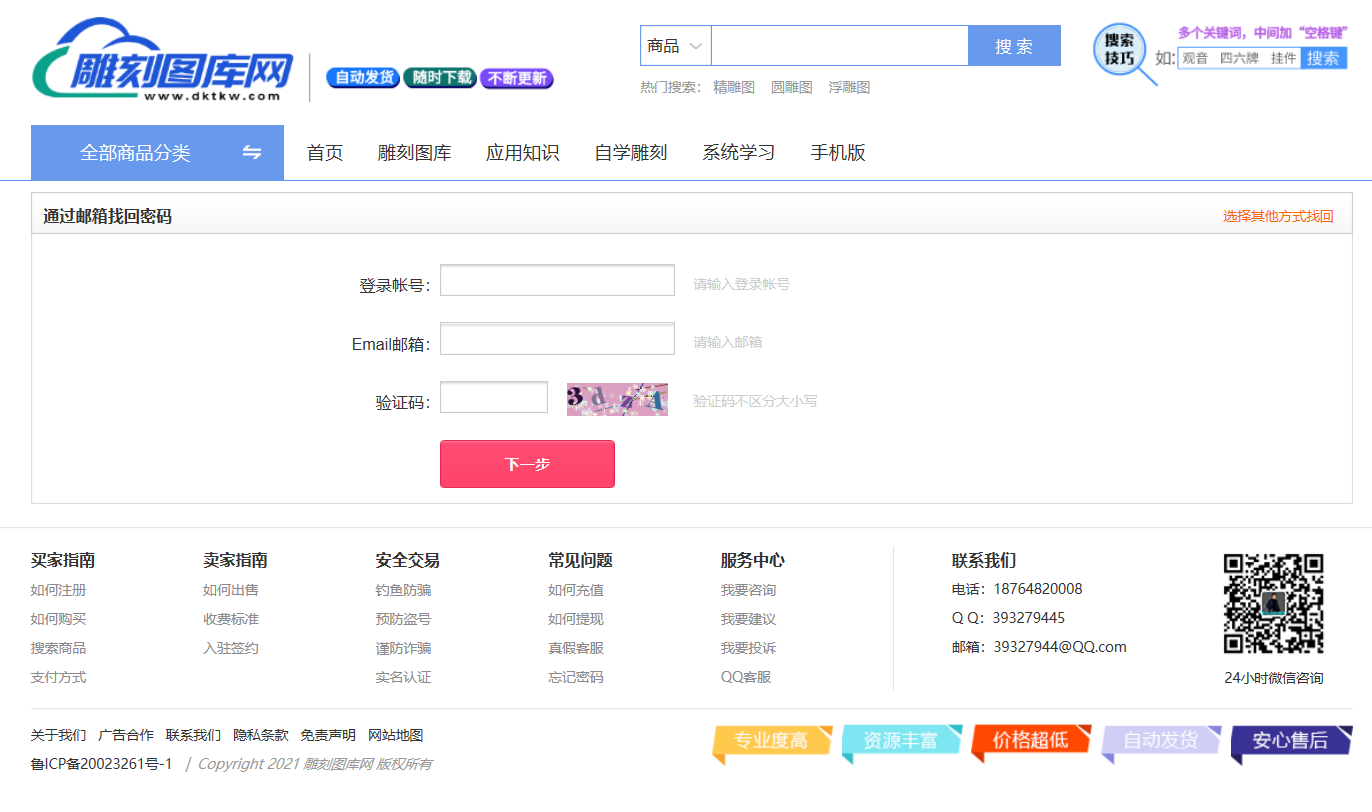
Task: Open the 如何充值 footer link
Action: tap(576, 590)
